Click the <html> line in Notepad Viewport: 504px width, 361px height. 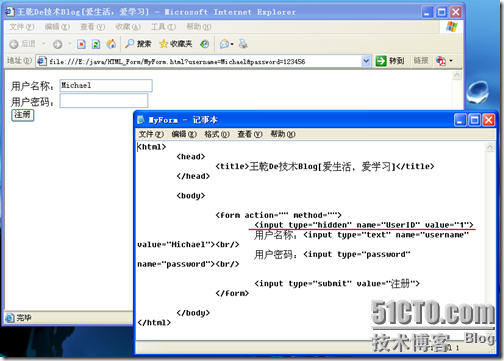[152, 147]
